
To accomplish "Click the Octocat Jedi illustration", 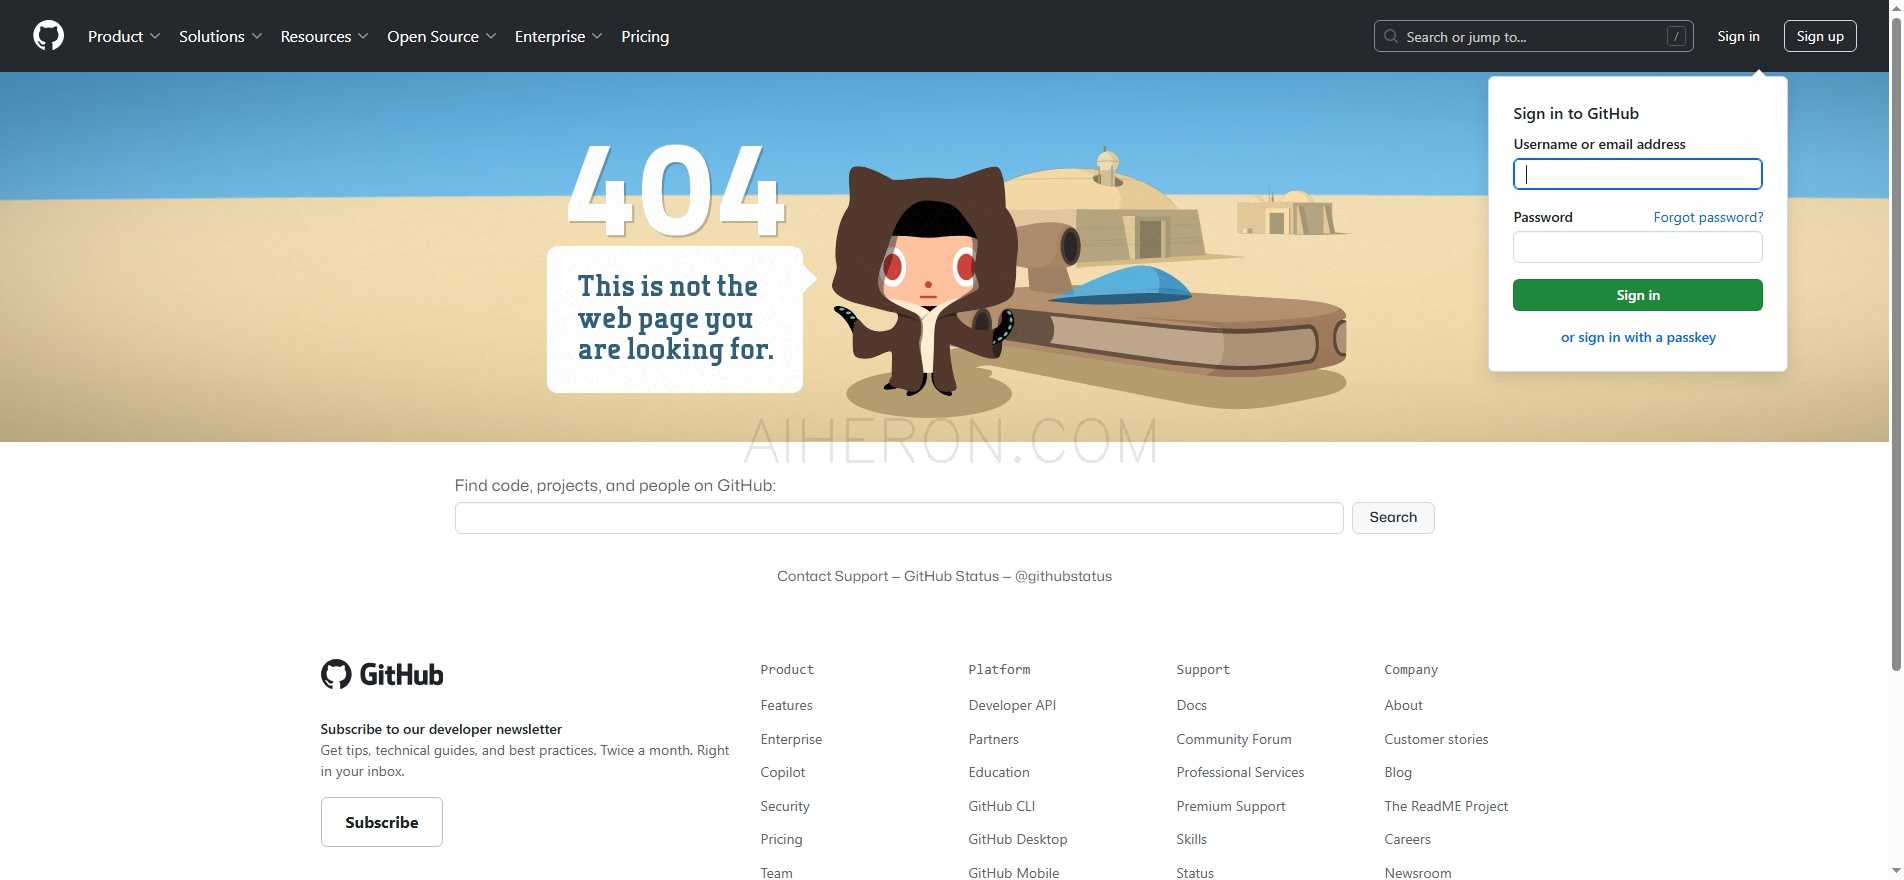I will (x=925, y=285).
